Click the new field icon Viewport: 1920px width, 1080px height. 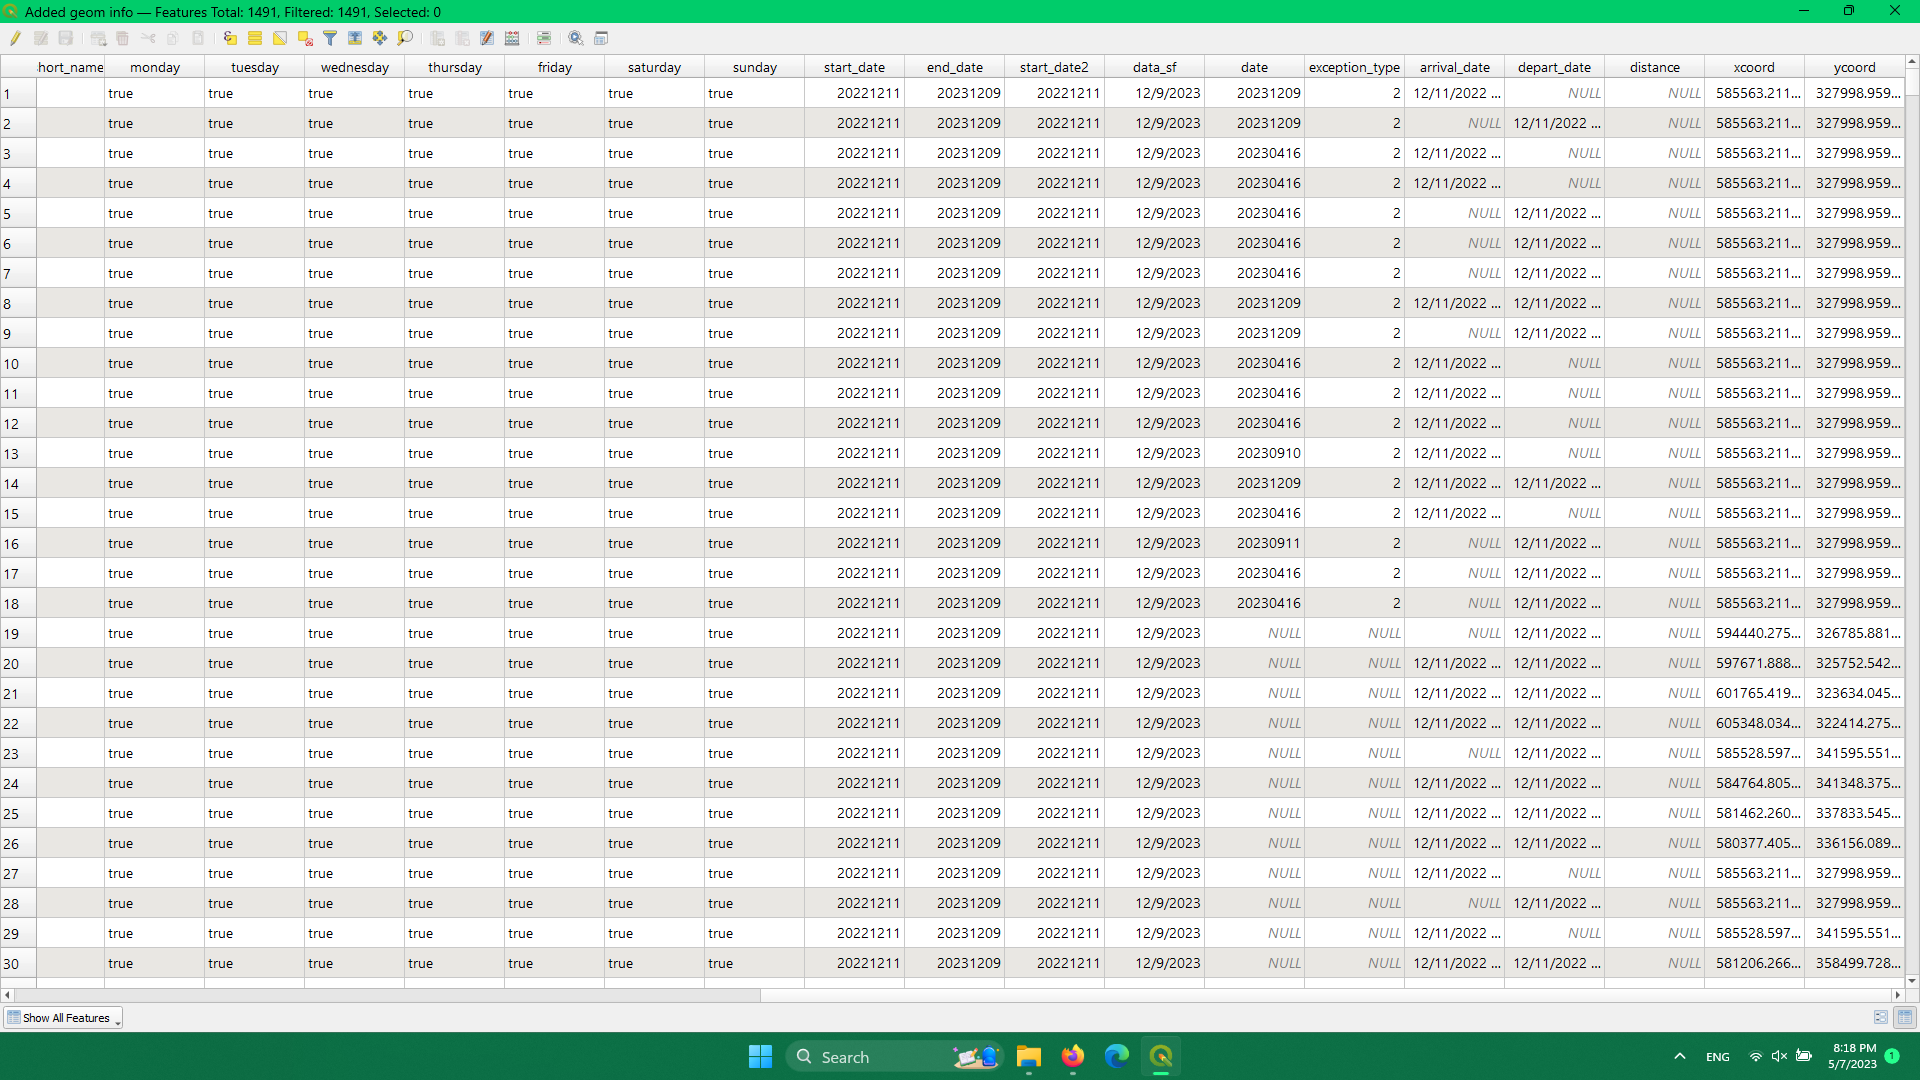pyautogui.click(x=437, y=38)
